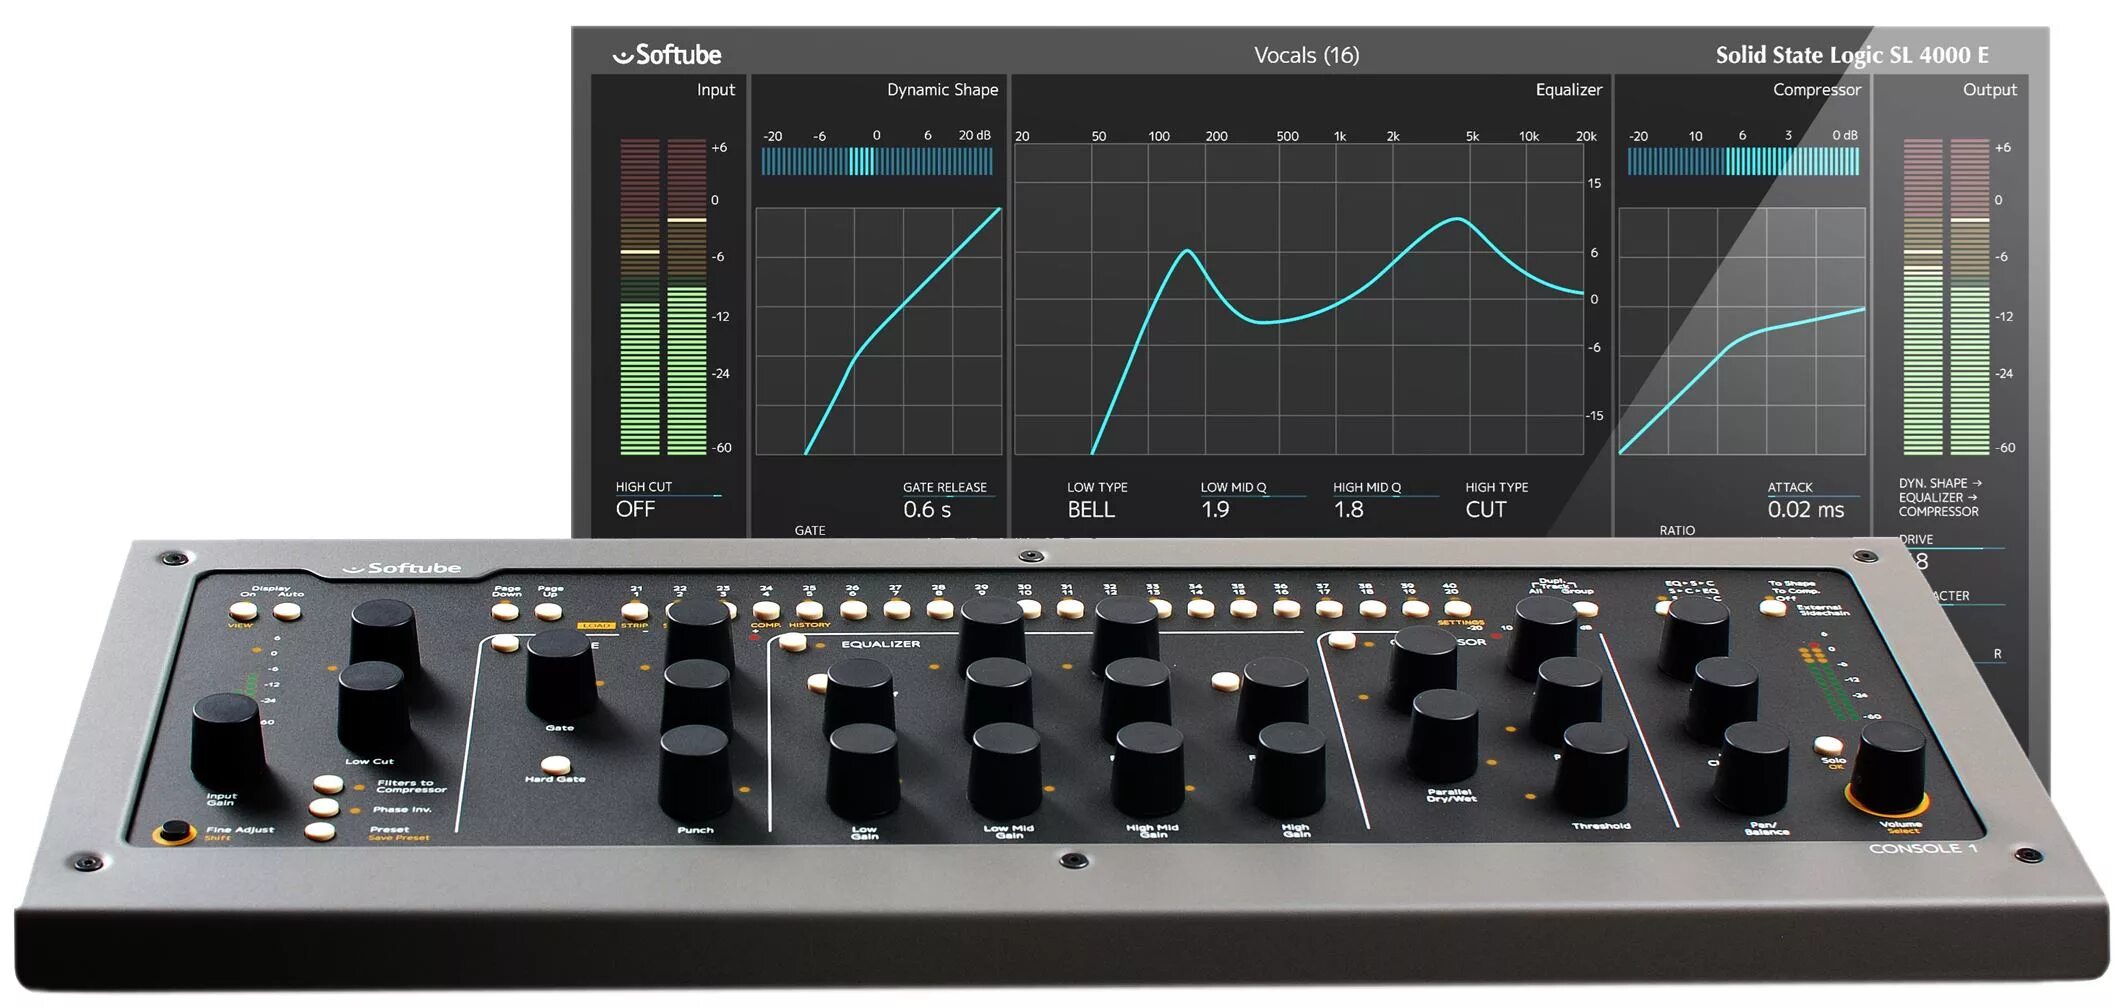Click the Softube logo in the plugin header
The width and height of the screenshot is (2121, 1008).
(667, 55)
